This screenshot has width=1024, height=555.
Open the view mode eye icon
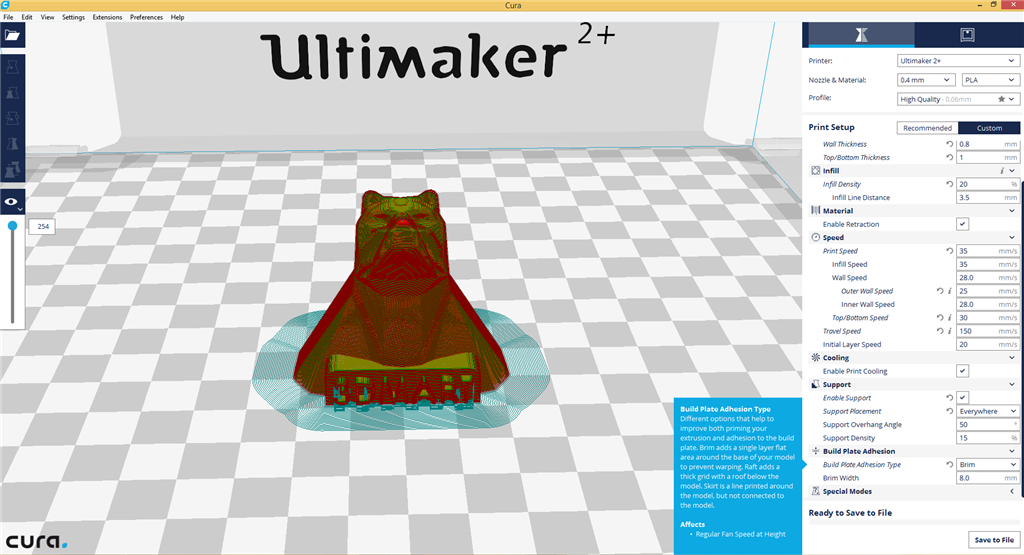[12, 202]
